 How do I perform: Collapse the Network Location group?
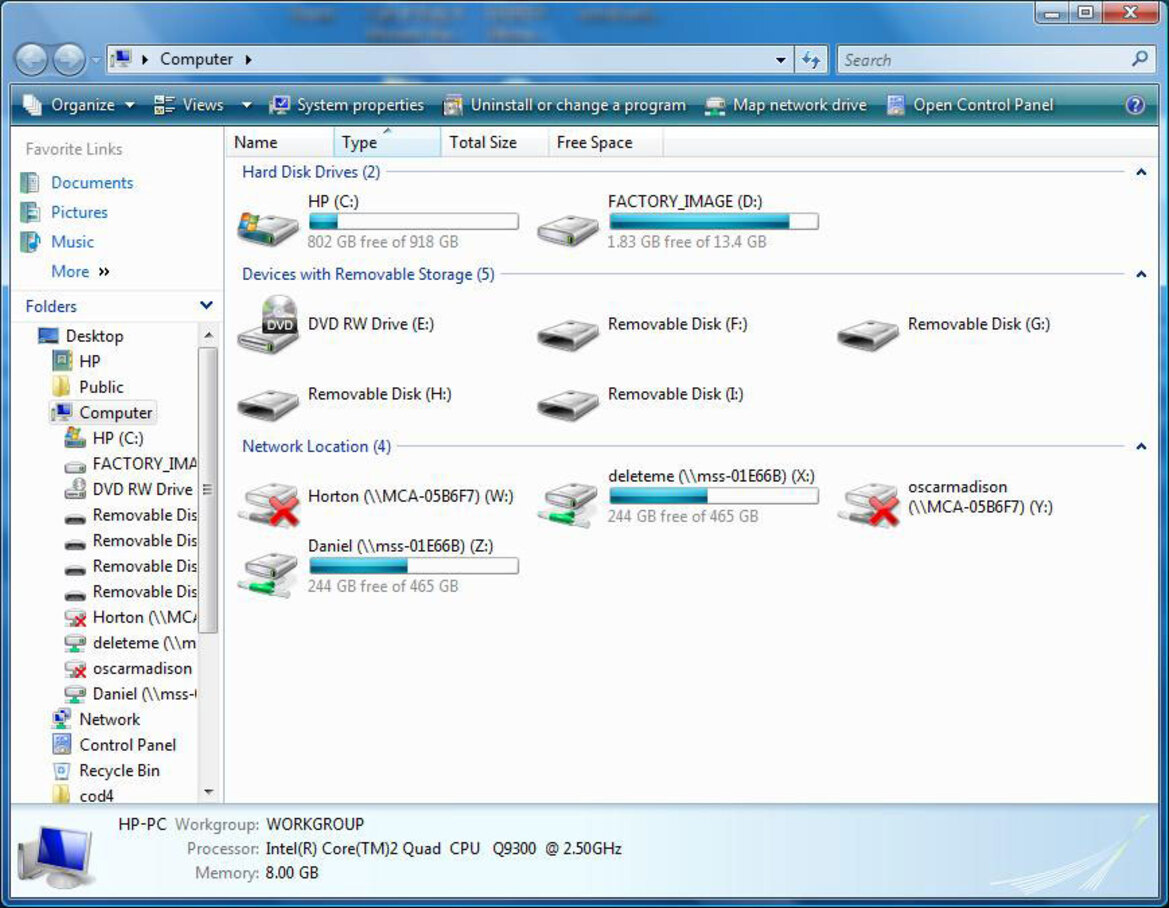coord(1141,447)
